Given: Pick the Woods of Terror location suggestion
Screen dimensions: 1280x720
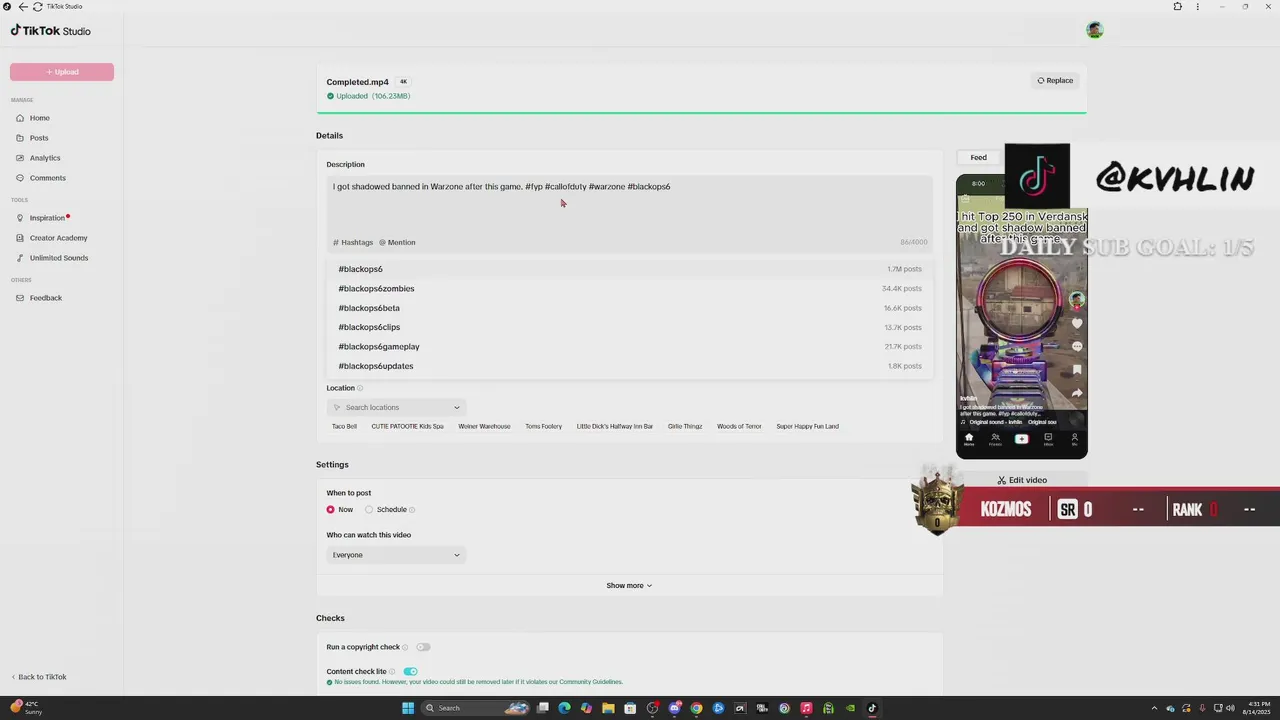Looking at the screenshot, I should (x=739, y=427).
